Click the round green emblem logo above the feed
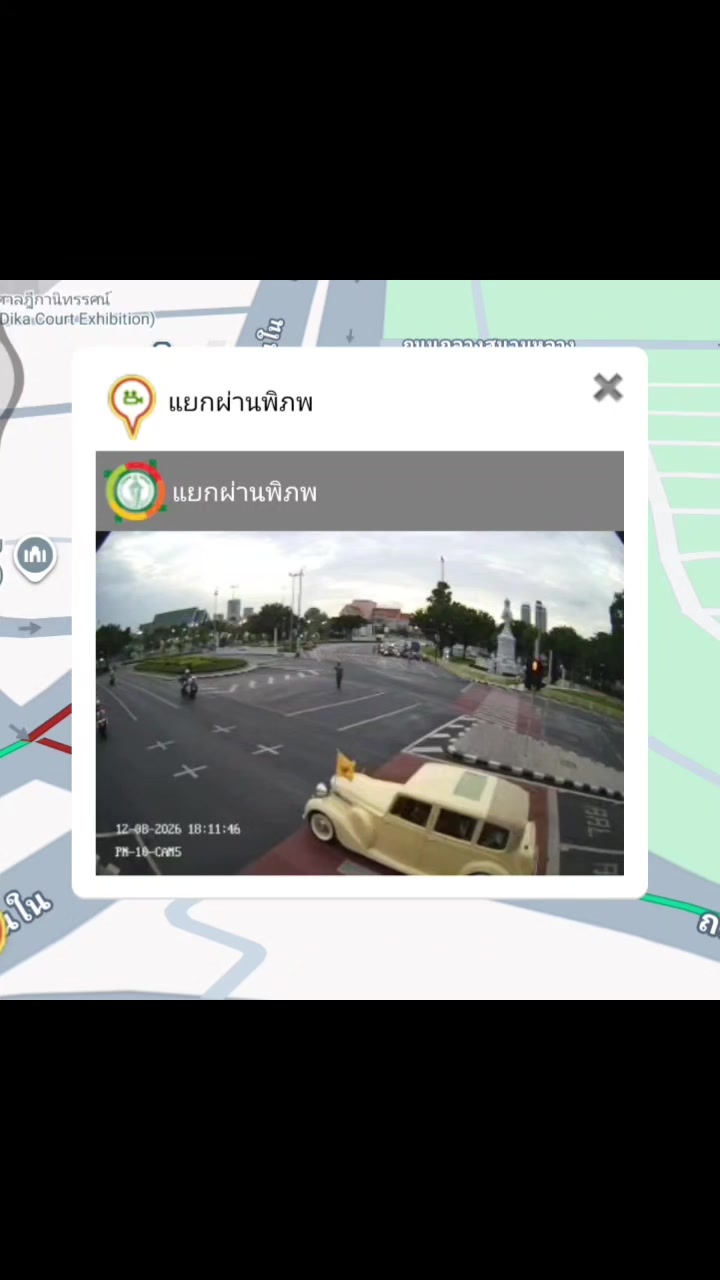Screen dimensions: 720x1280 point(135,491)
